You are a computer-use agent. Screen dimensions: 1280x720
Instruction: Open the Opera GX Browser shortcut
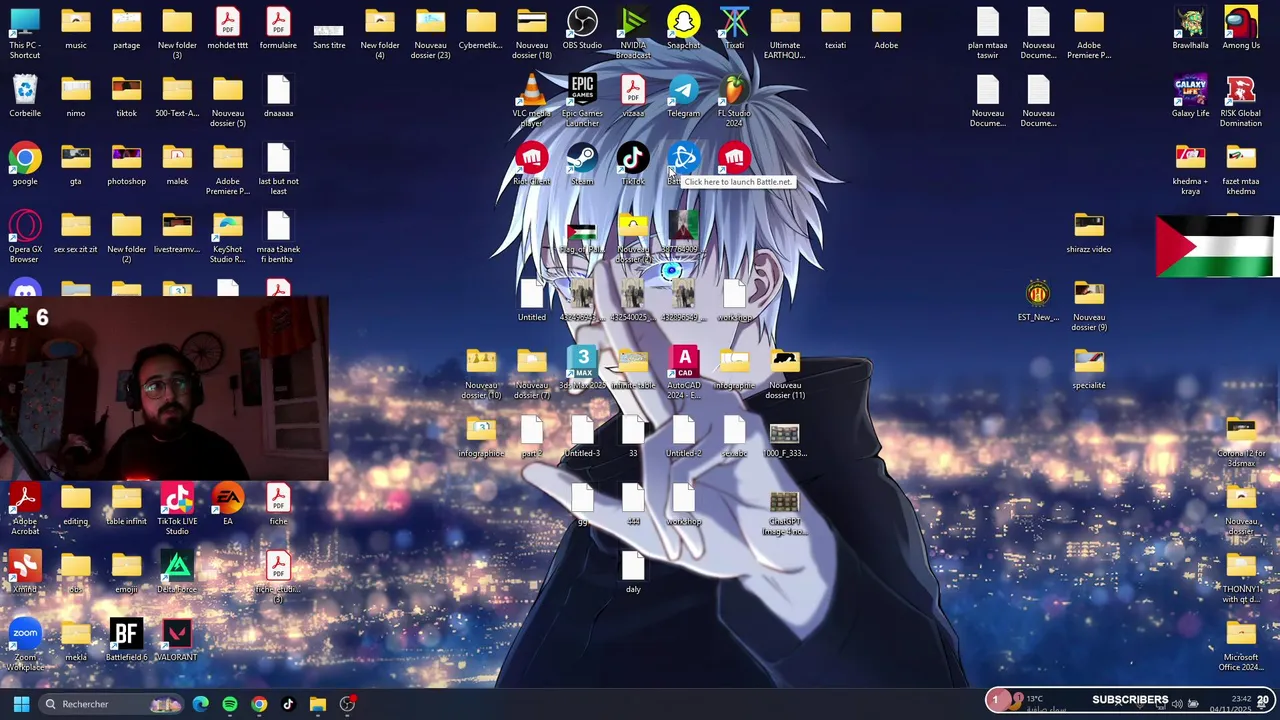[x=25, y=236]
